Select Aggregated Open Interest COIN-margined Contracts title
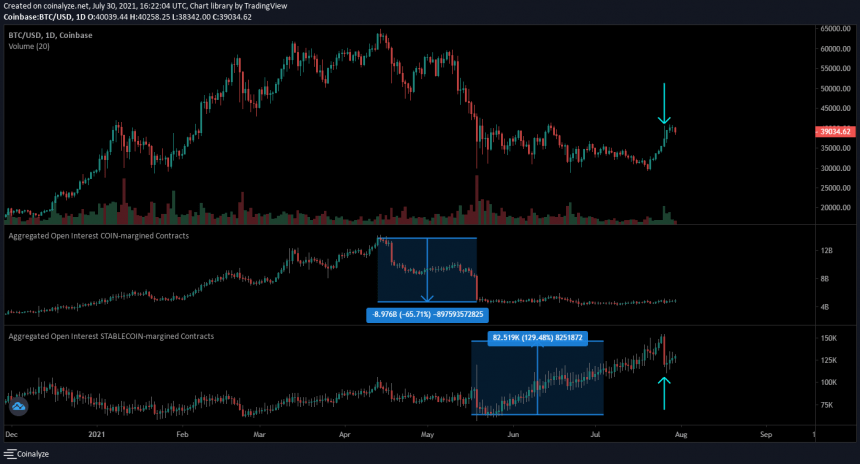The height and width of the screenshot is (464, 860). tap(99, 235)
